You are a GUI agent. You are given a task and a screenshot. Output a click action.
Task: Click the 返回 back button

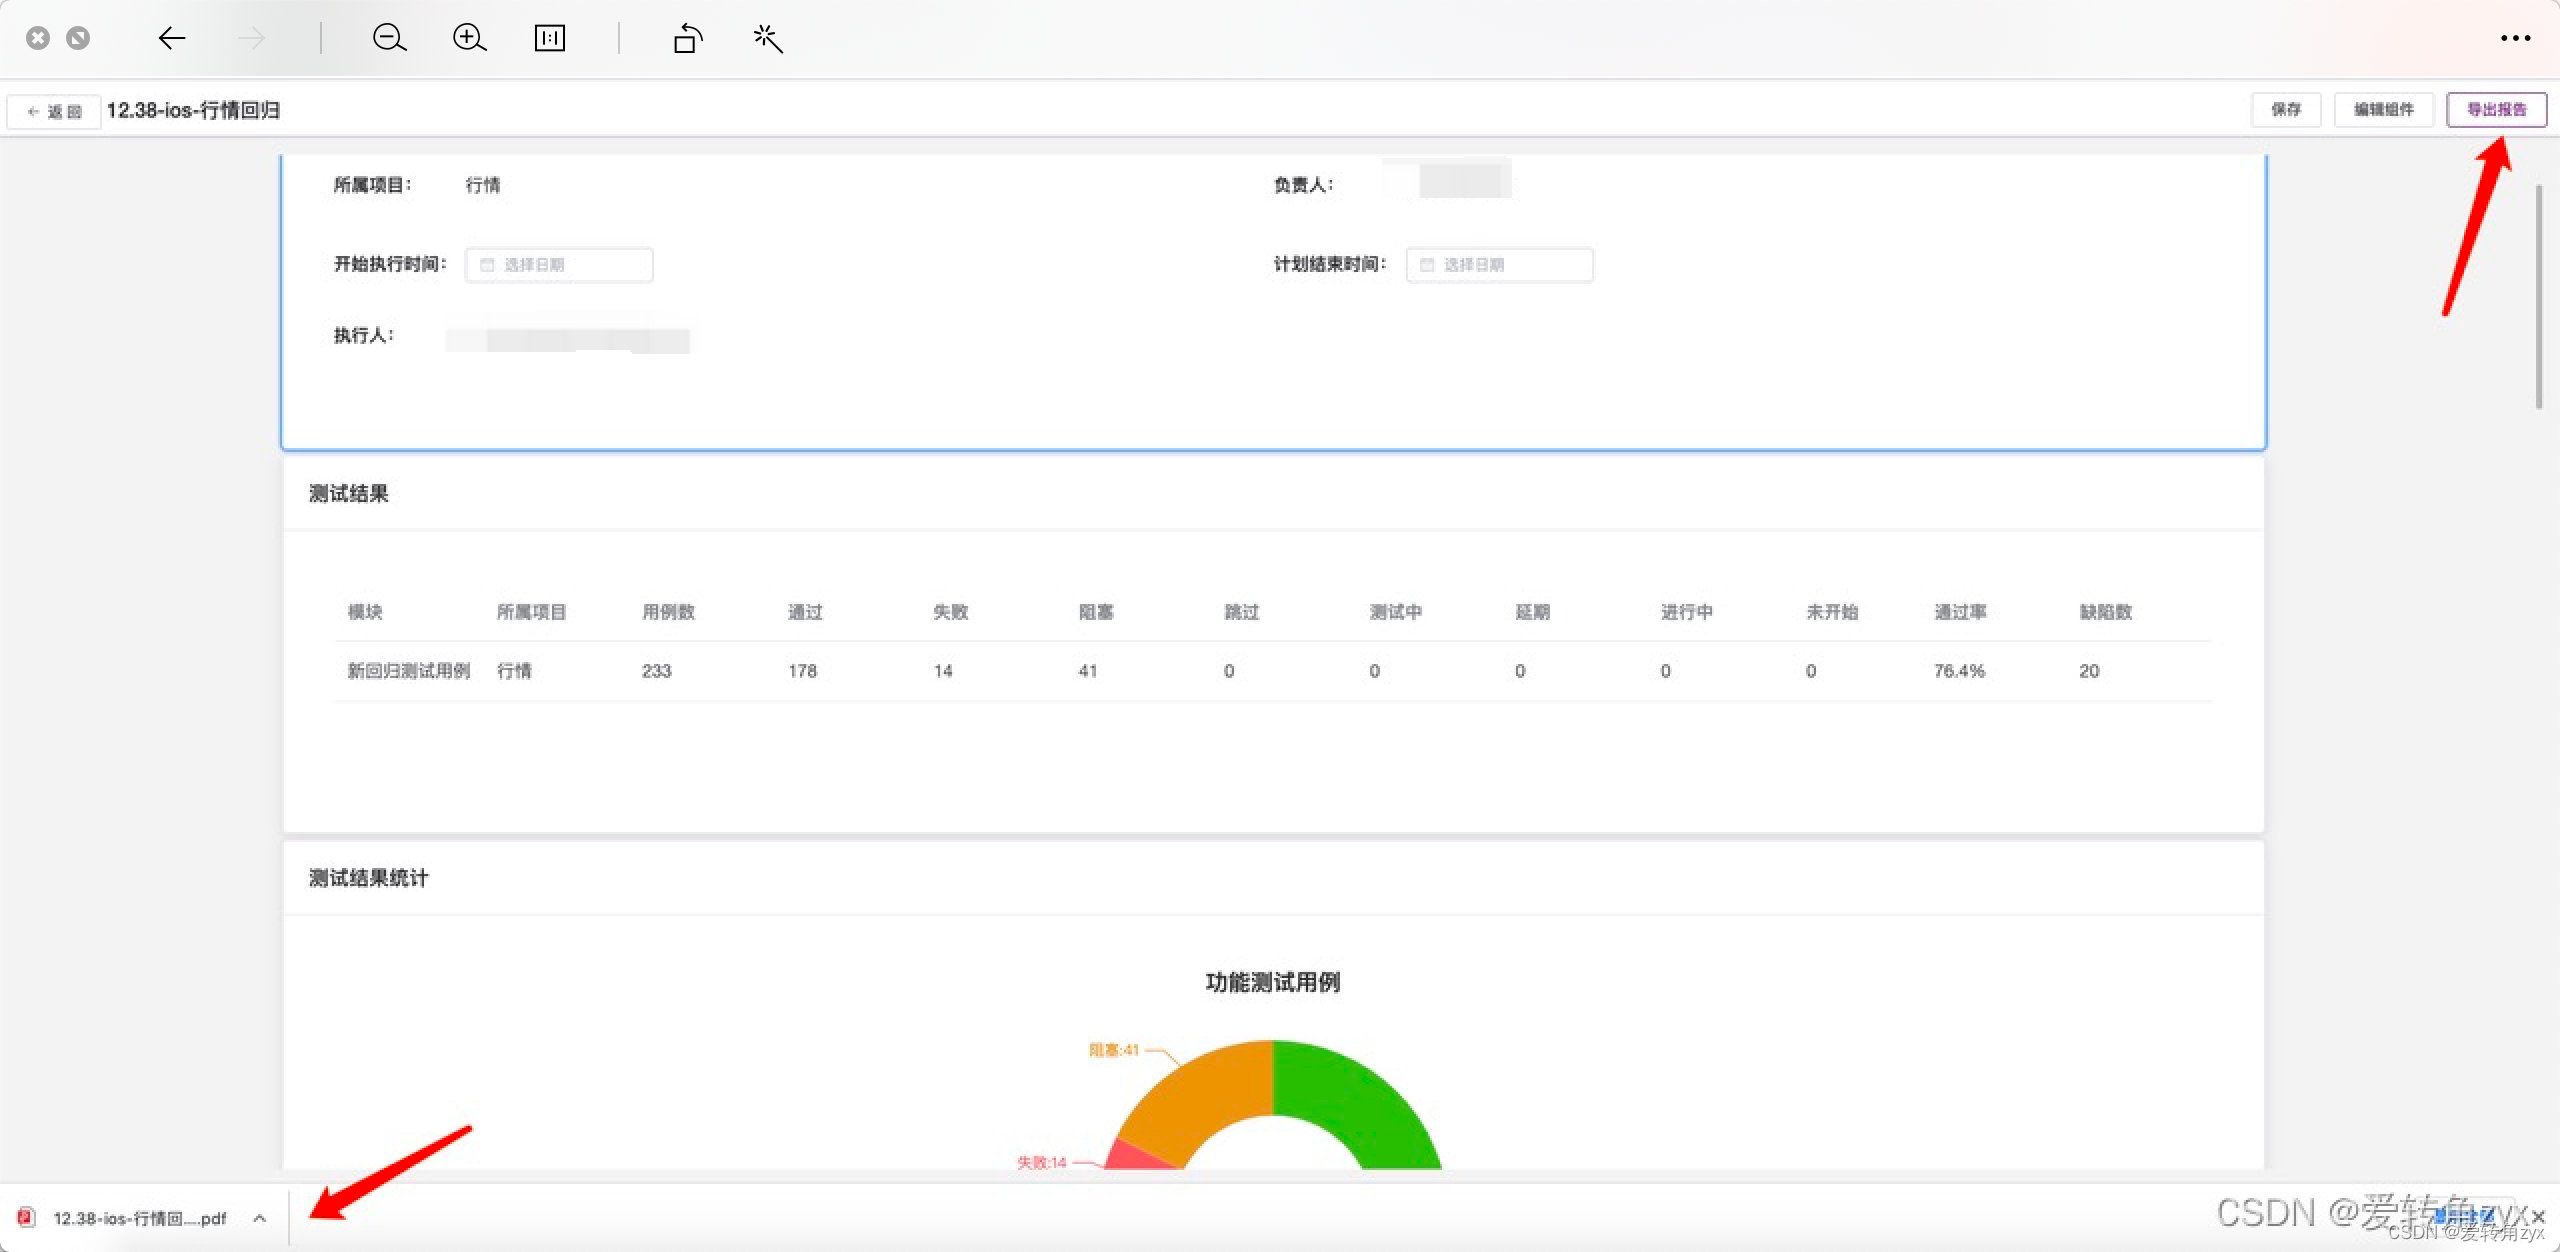click(54, 111)
